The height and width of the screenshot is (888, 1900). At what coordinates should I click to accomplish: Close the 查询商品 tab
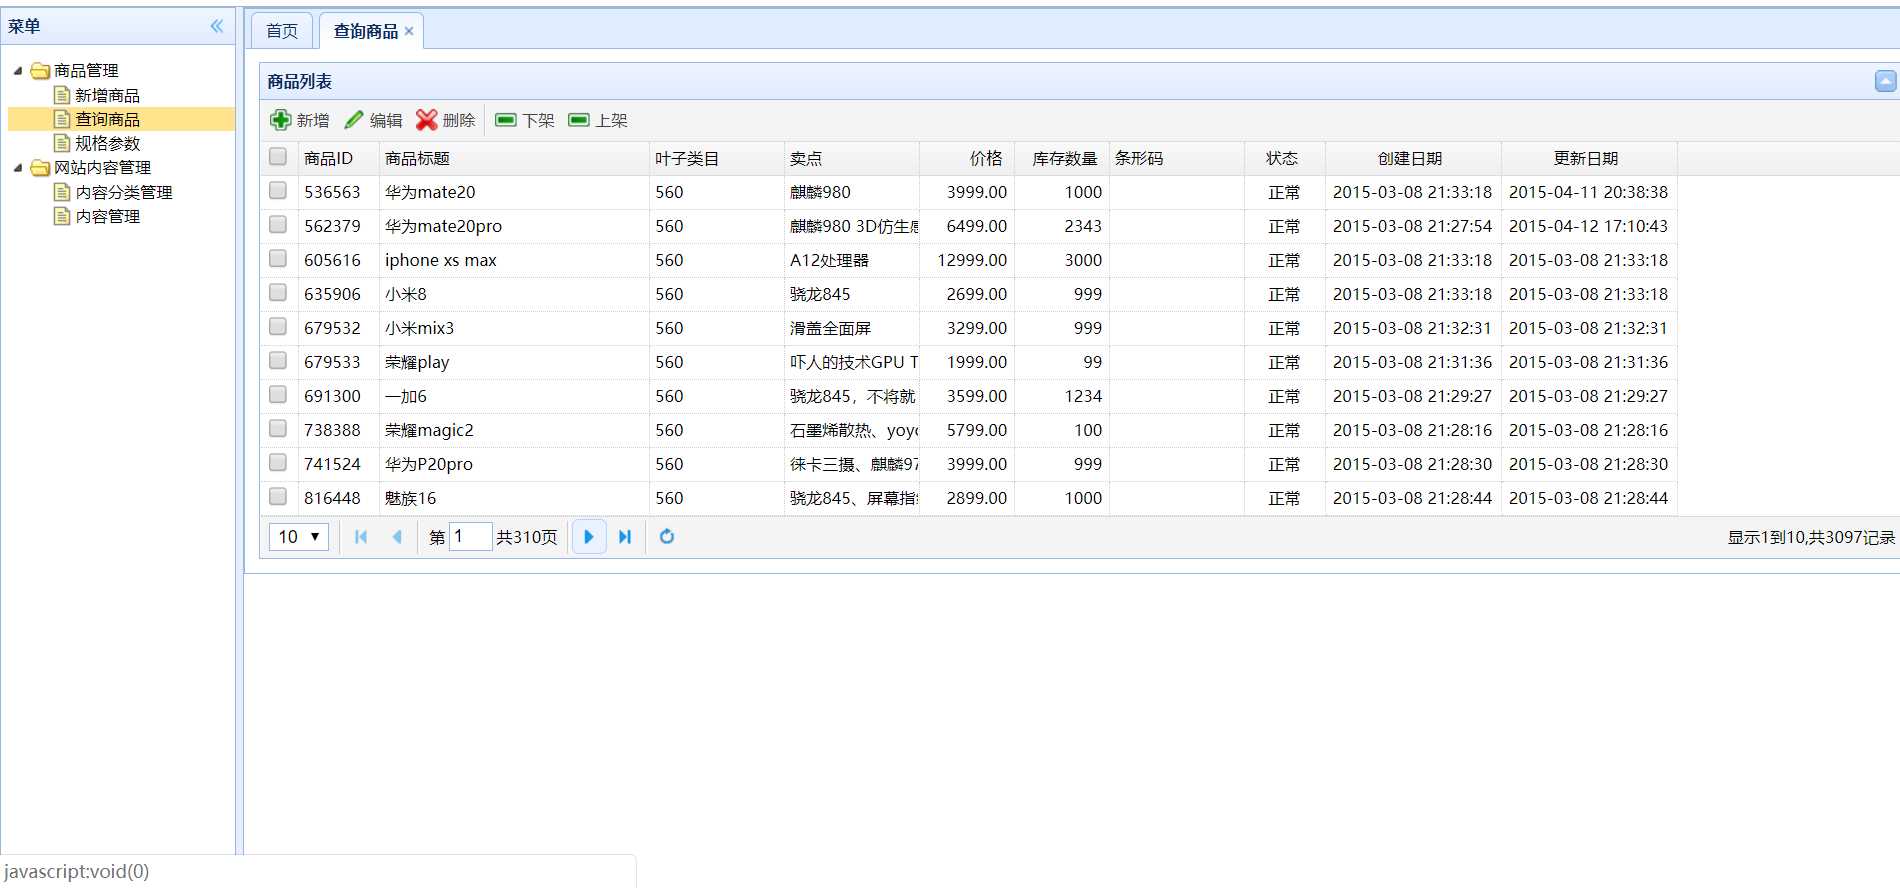pos(409,31)
